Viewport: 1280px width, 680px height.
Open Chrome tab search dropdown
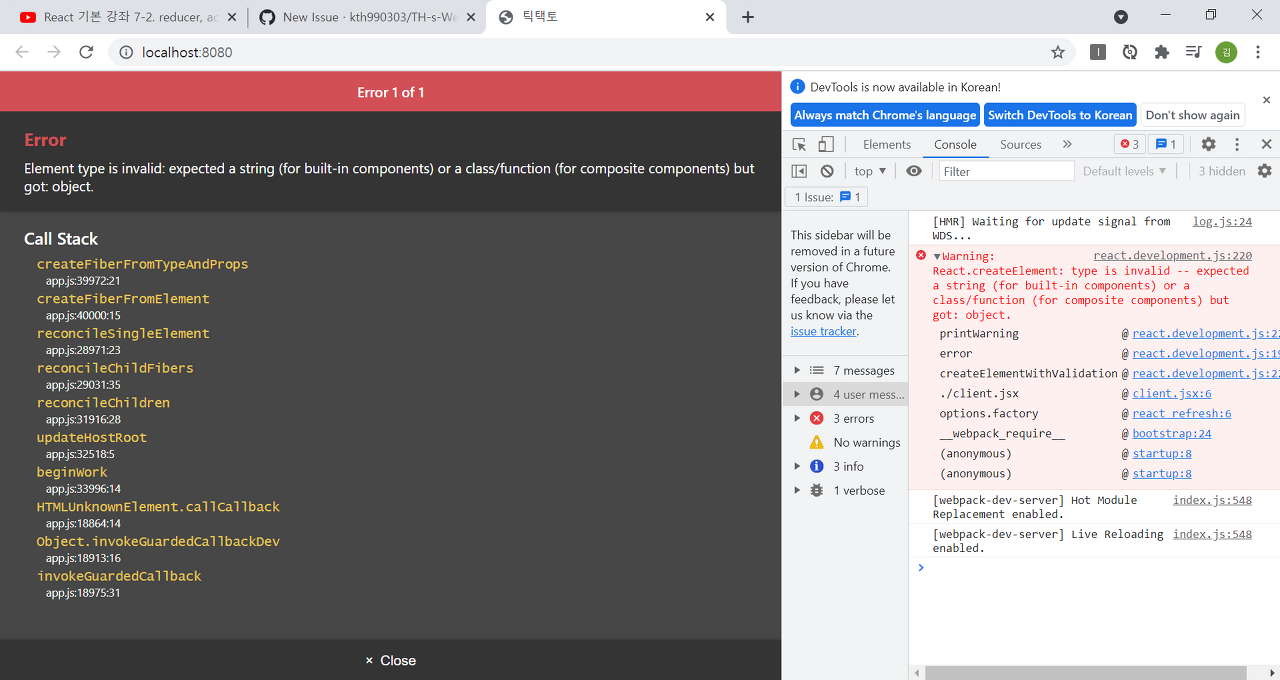coord(1121,17)
